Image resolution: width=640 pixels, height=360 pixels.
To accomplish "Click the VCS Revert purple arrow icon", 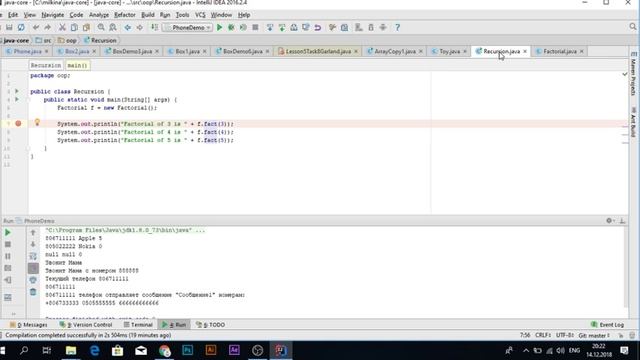I will pos(318,27).
